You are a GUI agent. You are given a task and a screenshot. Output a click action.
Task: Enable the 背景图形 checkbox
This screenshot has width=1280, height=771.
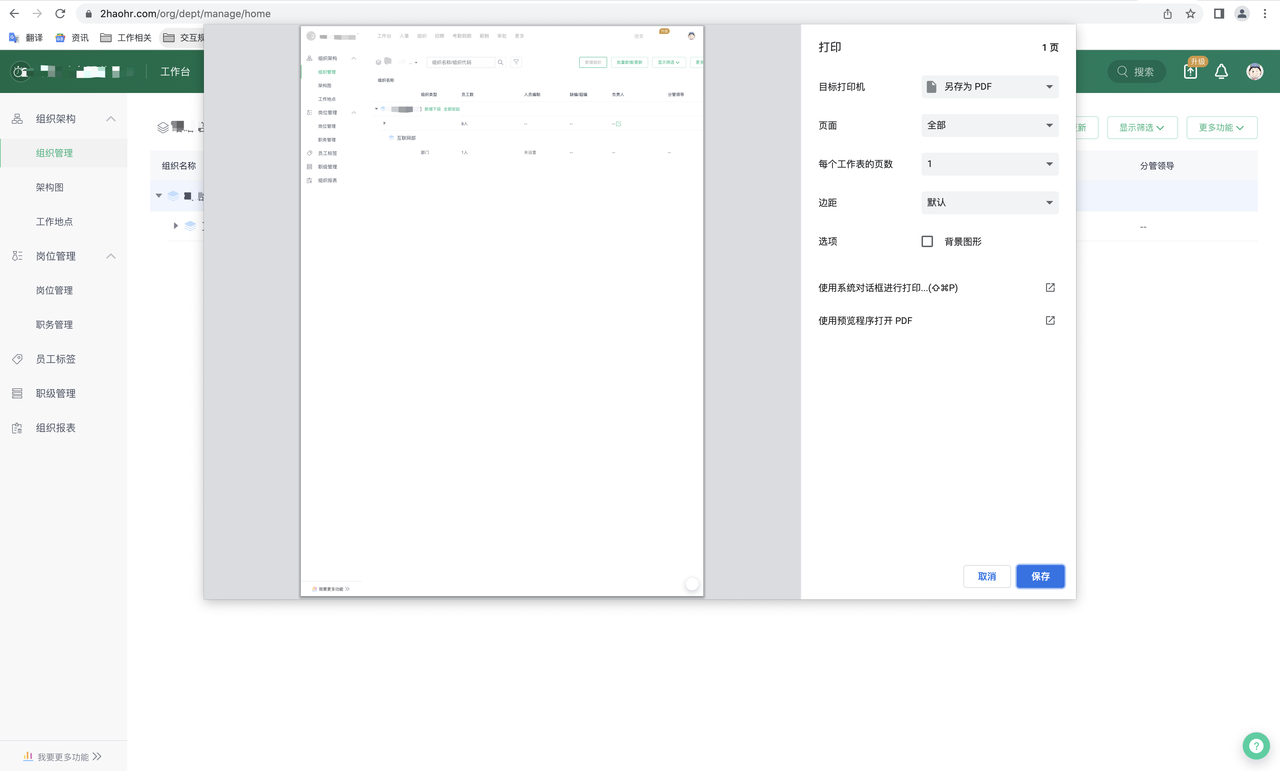[927, 242]
